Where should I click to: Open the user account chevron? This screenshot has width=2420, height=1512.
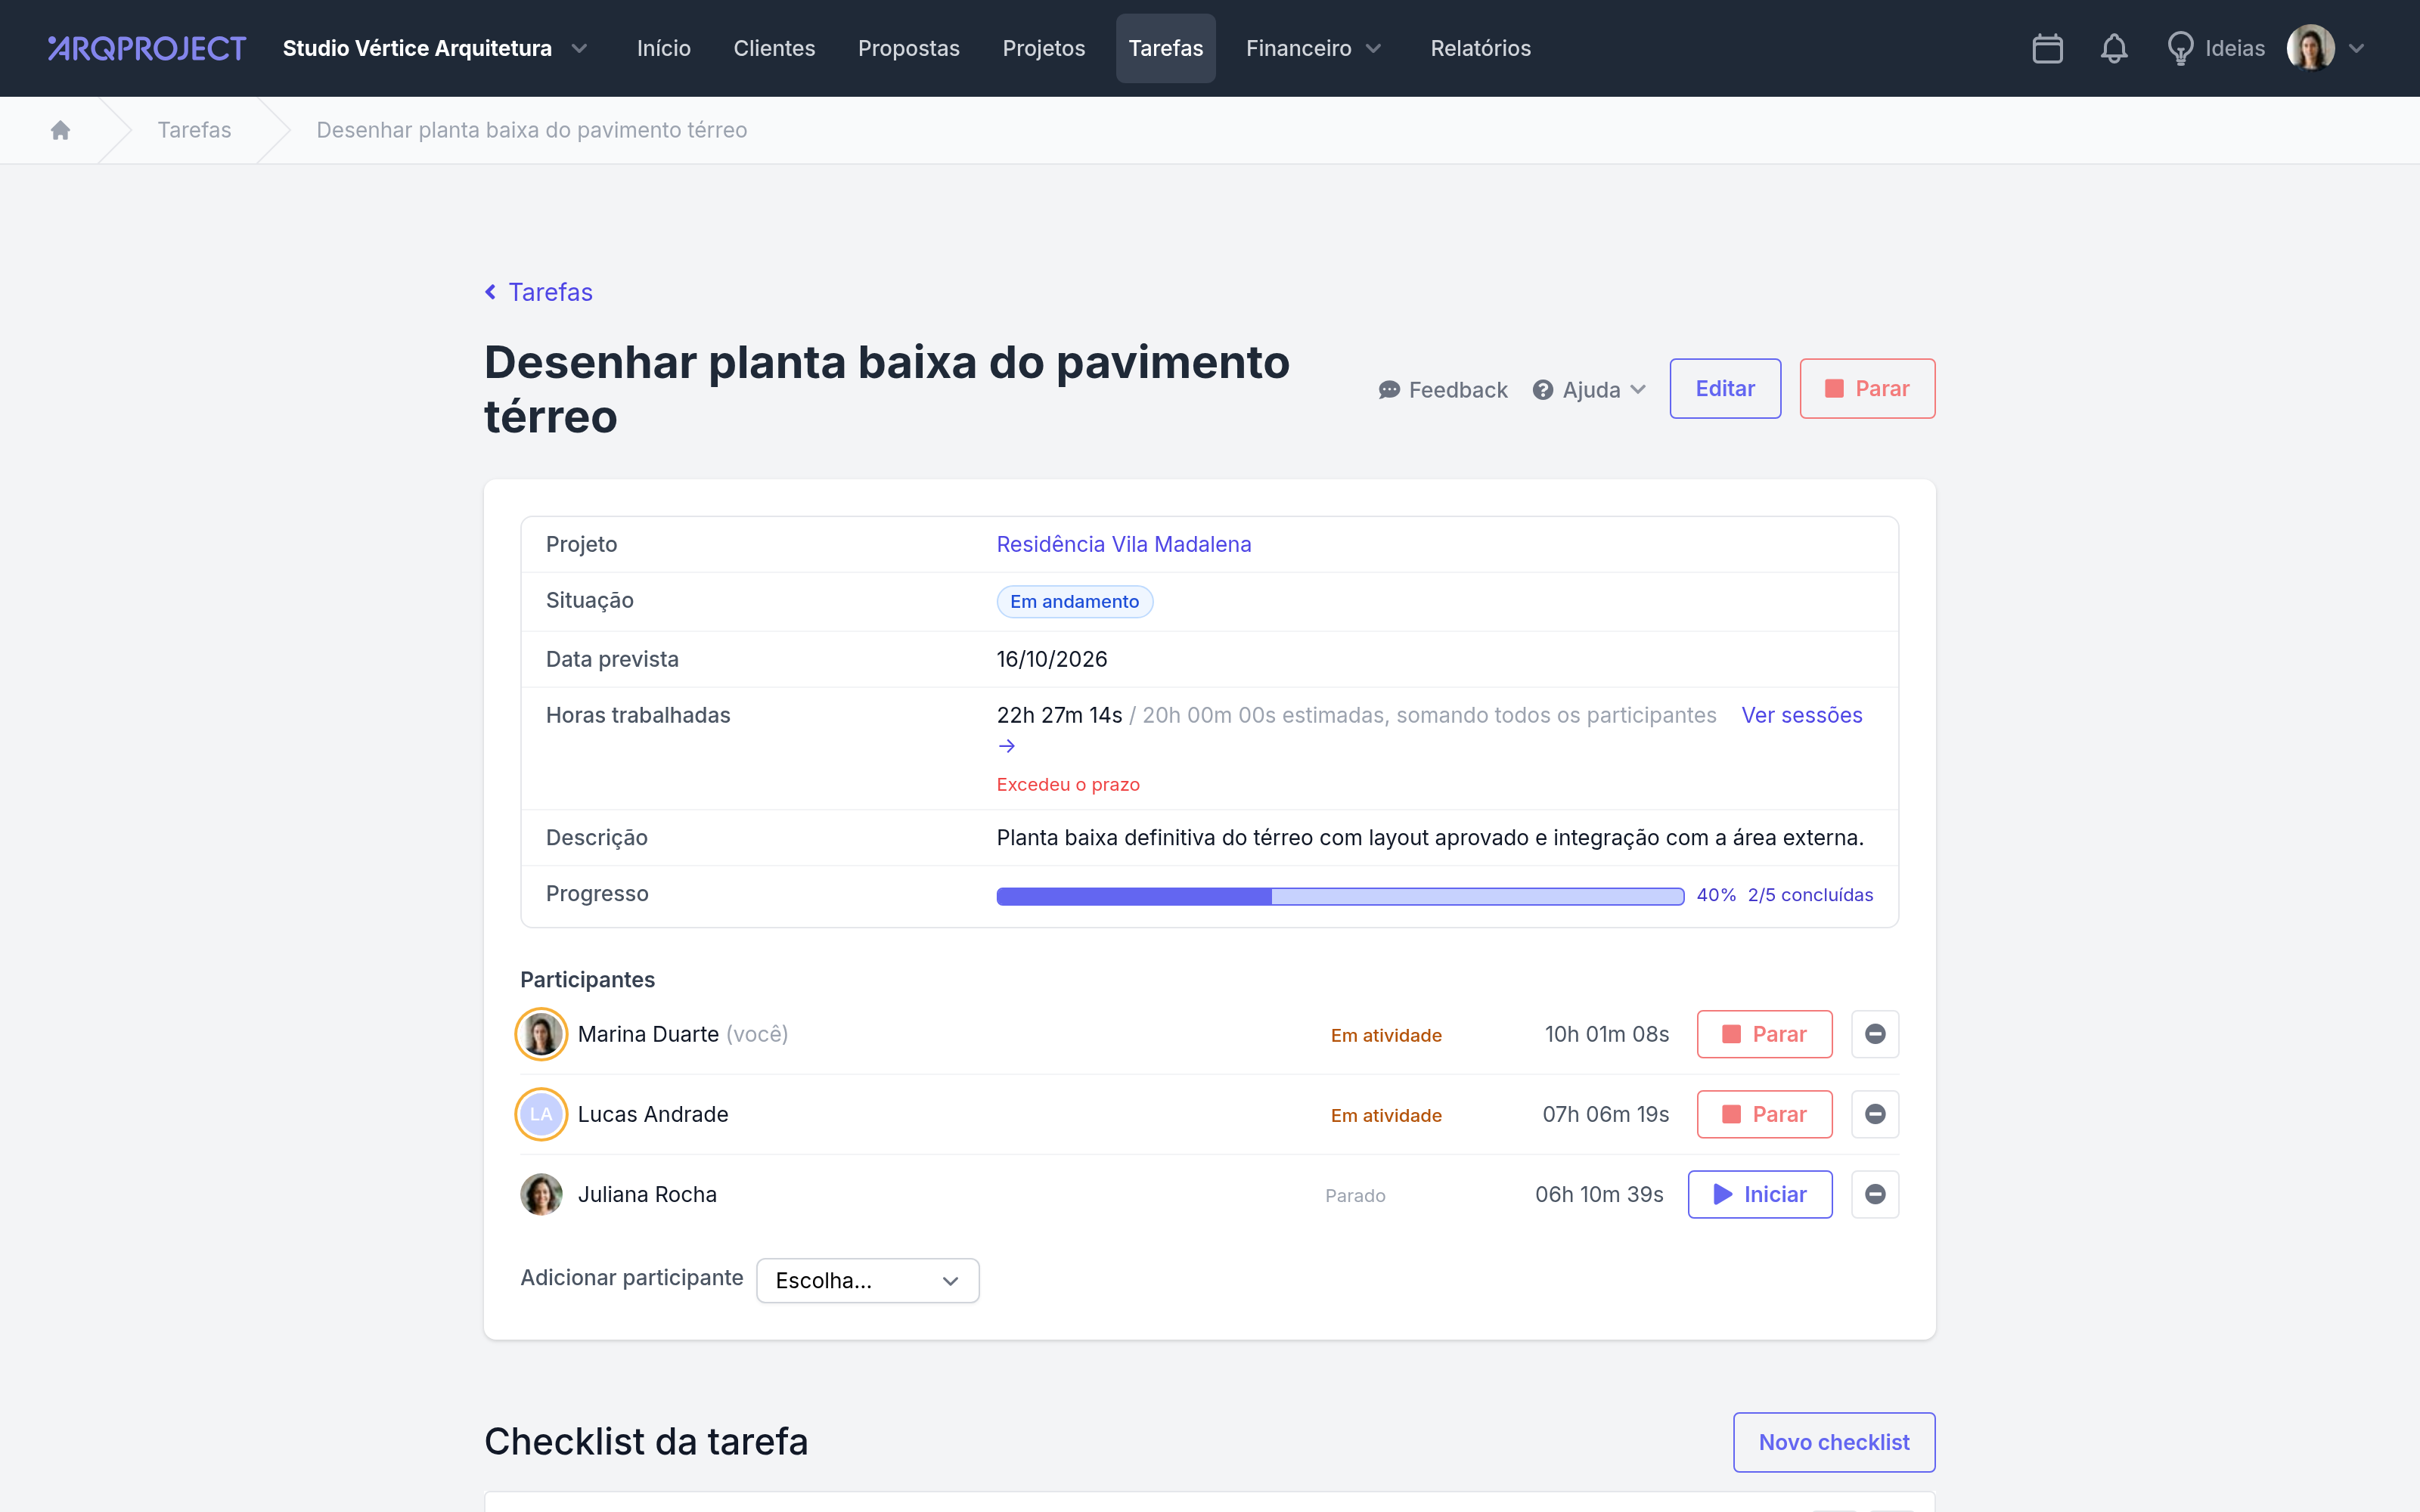pos(2357,48)
